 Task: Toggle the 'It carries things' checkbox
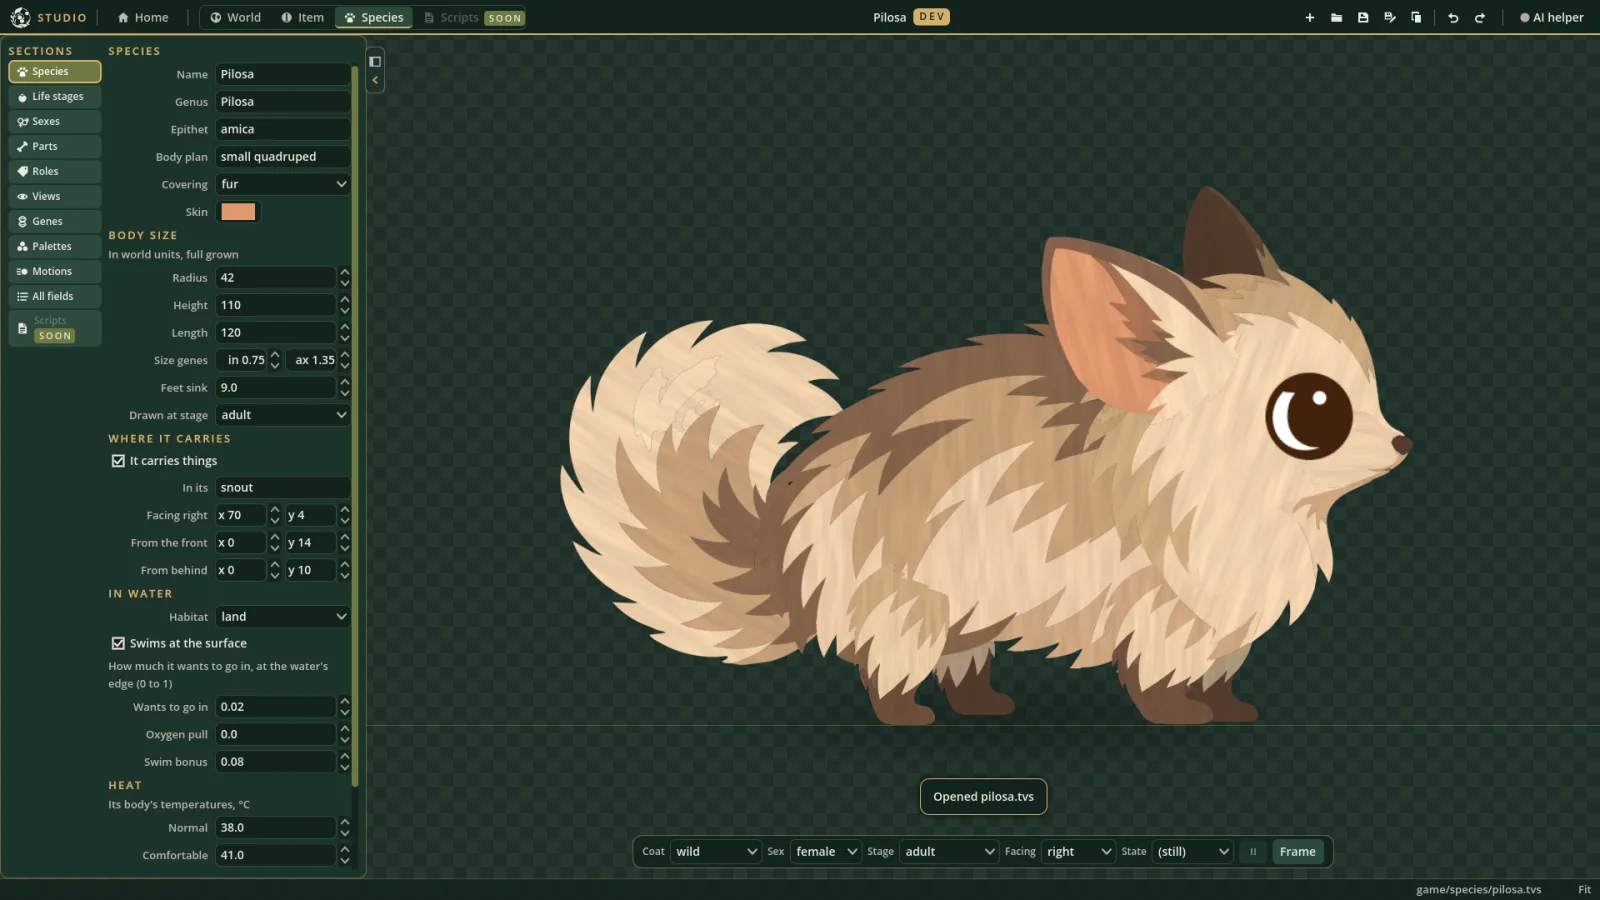118,461
